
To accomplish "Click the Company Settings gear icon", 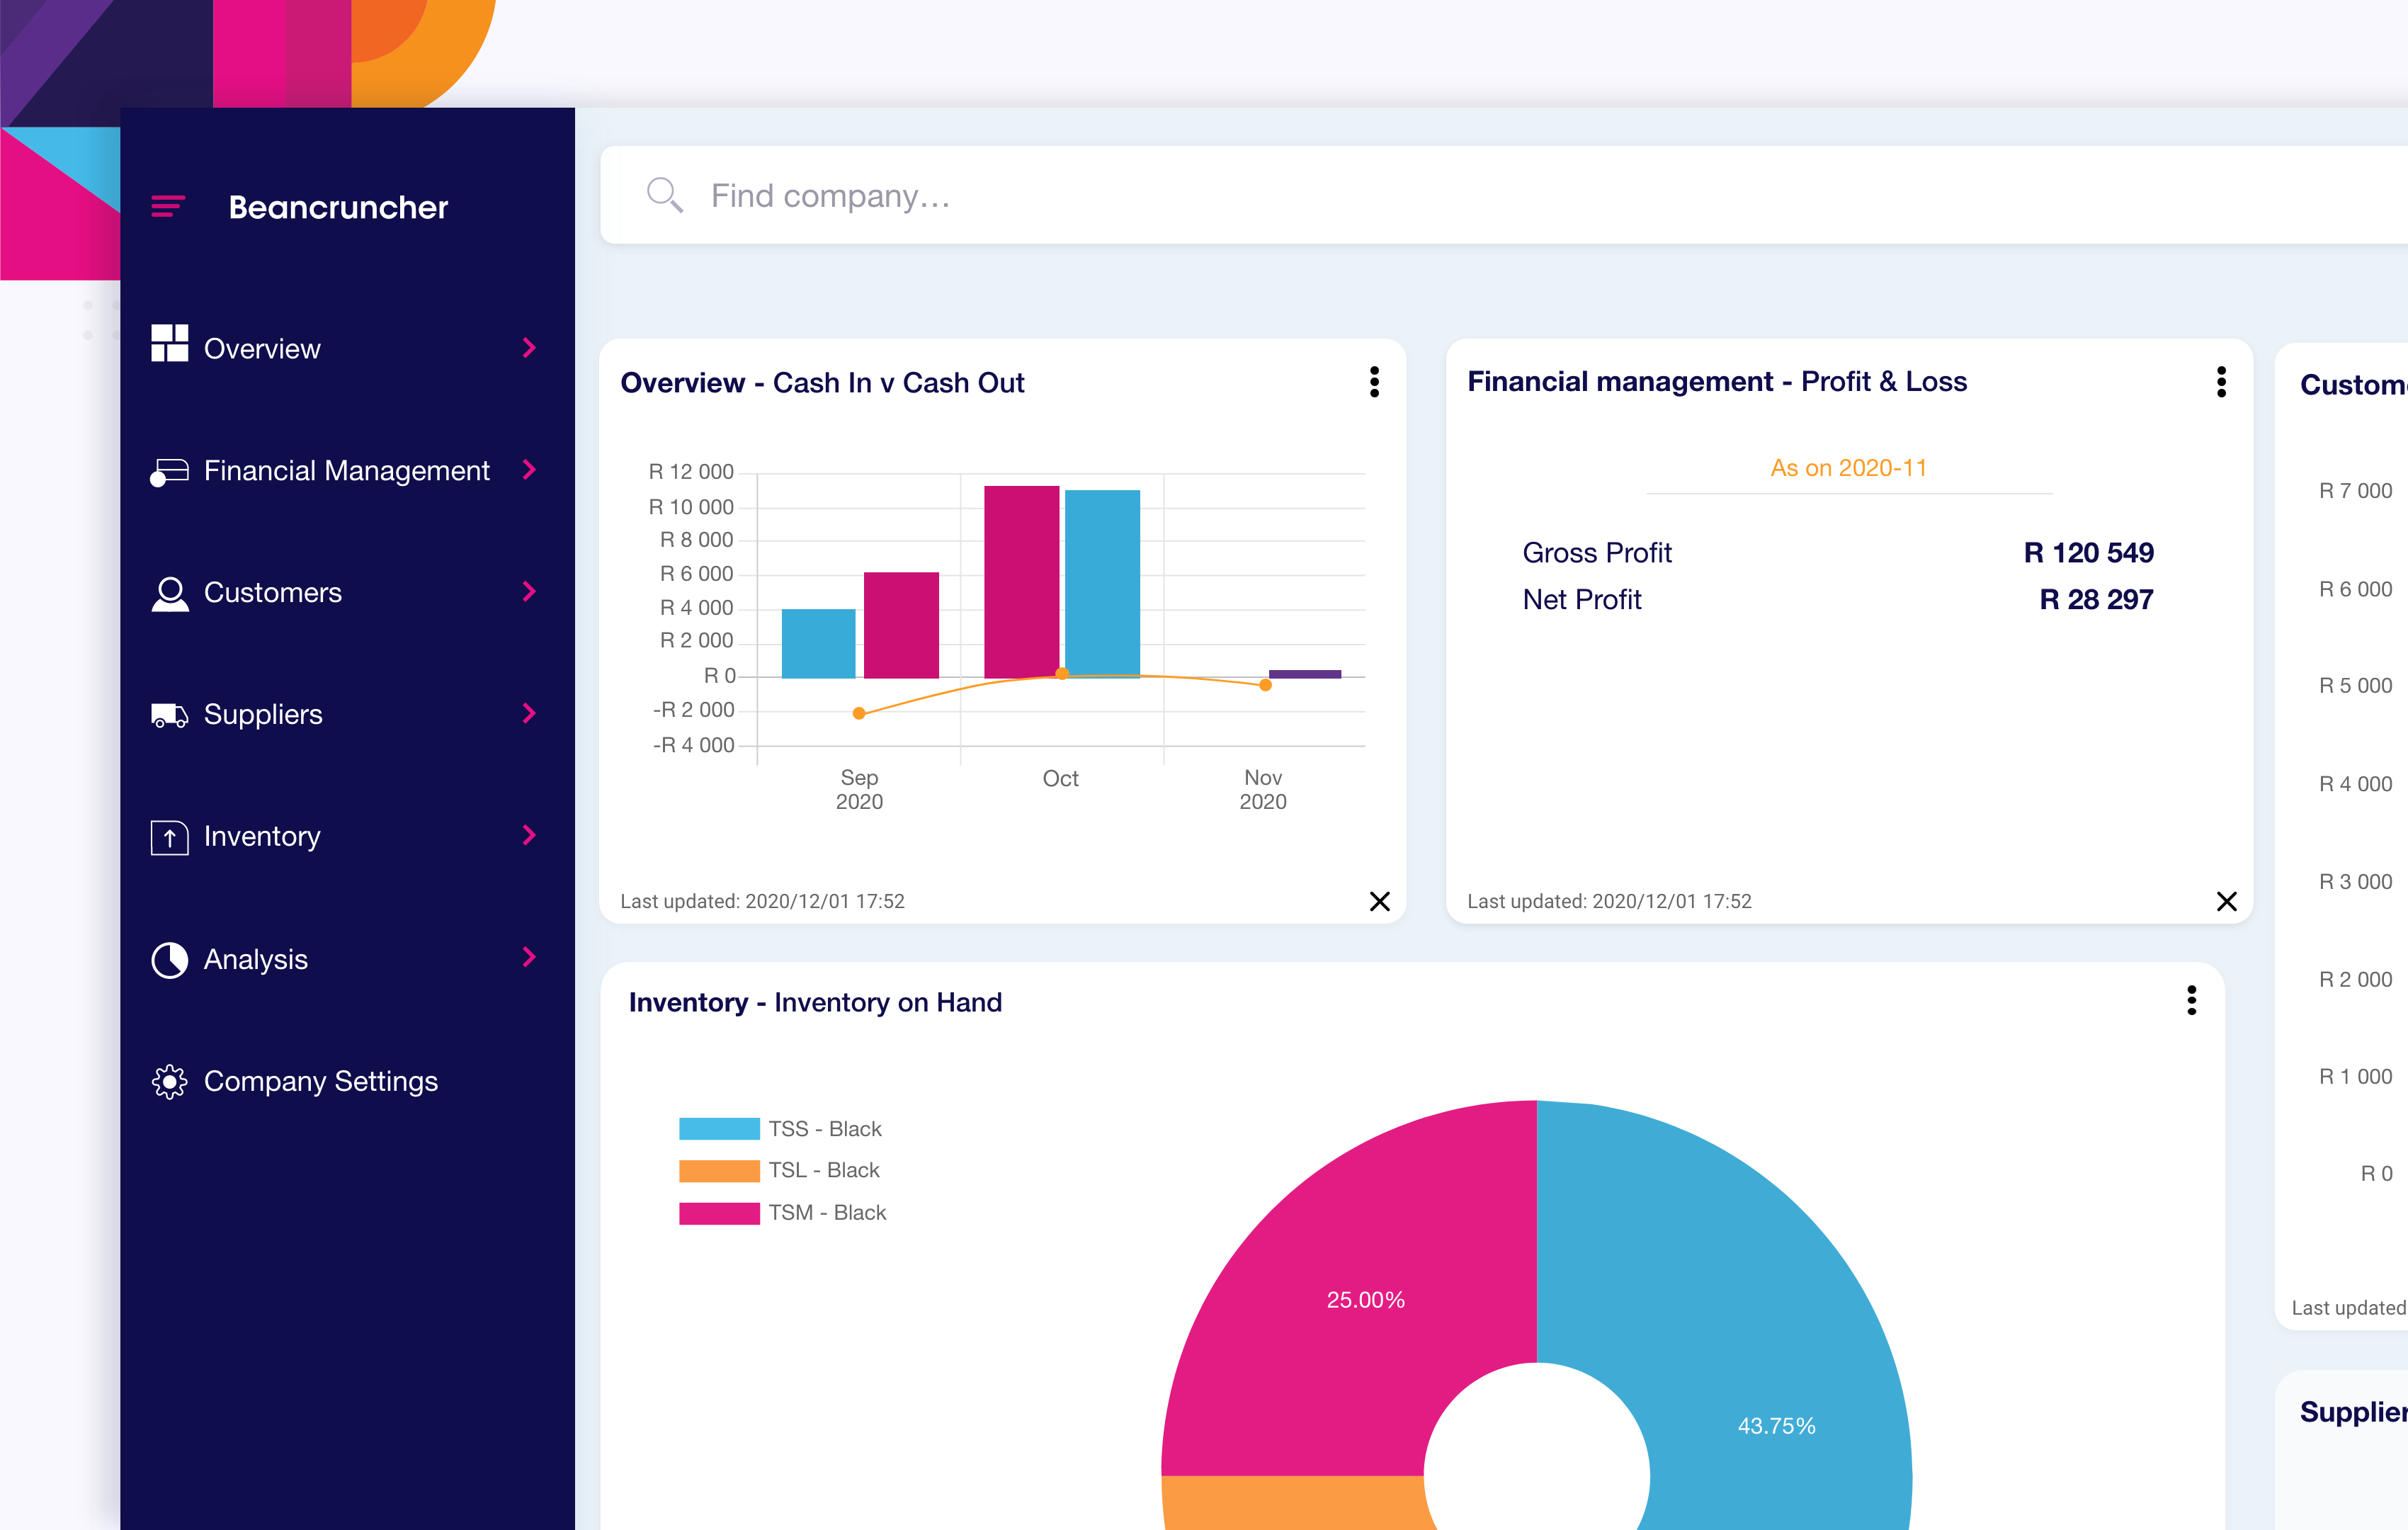I will pyautogui.click(x=169, y=1082).
